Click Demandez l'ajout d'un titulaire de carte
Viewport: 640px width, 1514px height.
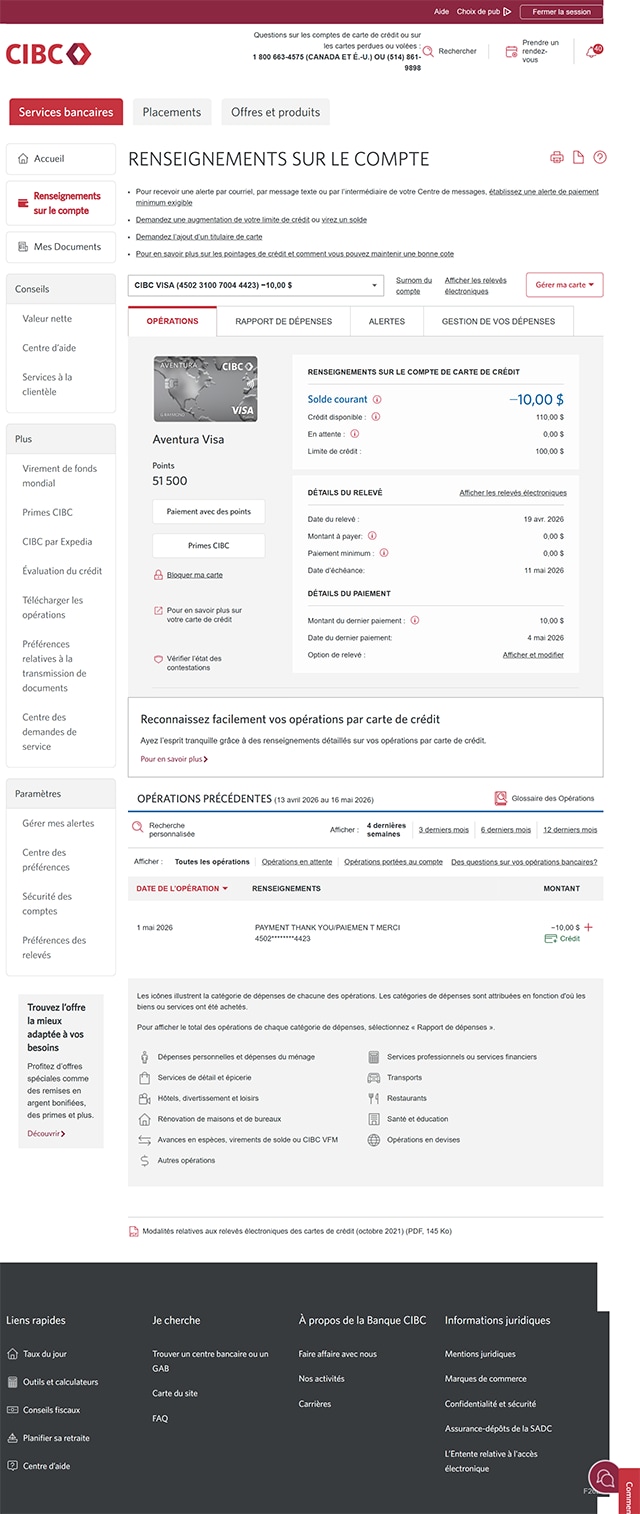(199, 237)
